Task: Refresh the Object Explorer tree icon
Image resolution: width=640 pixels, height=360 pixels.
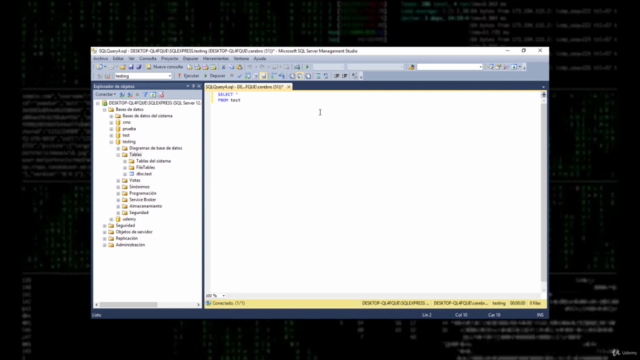Action: [153, 95]
